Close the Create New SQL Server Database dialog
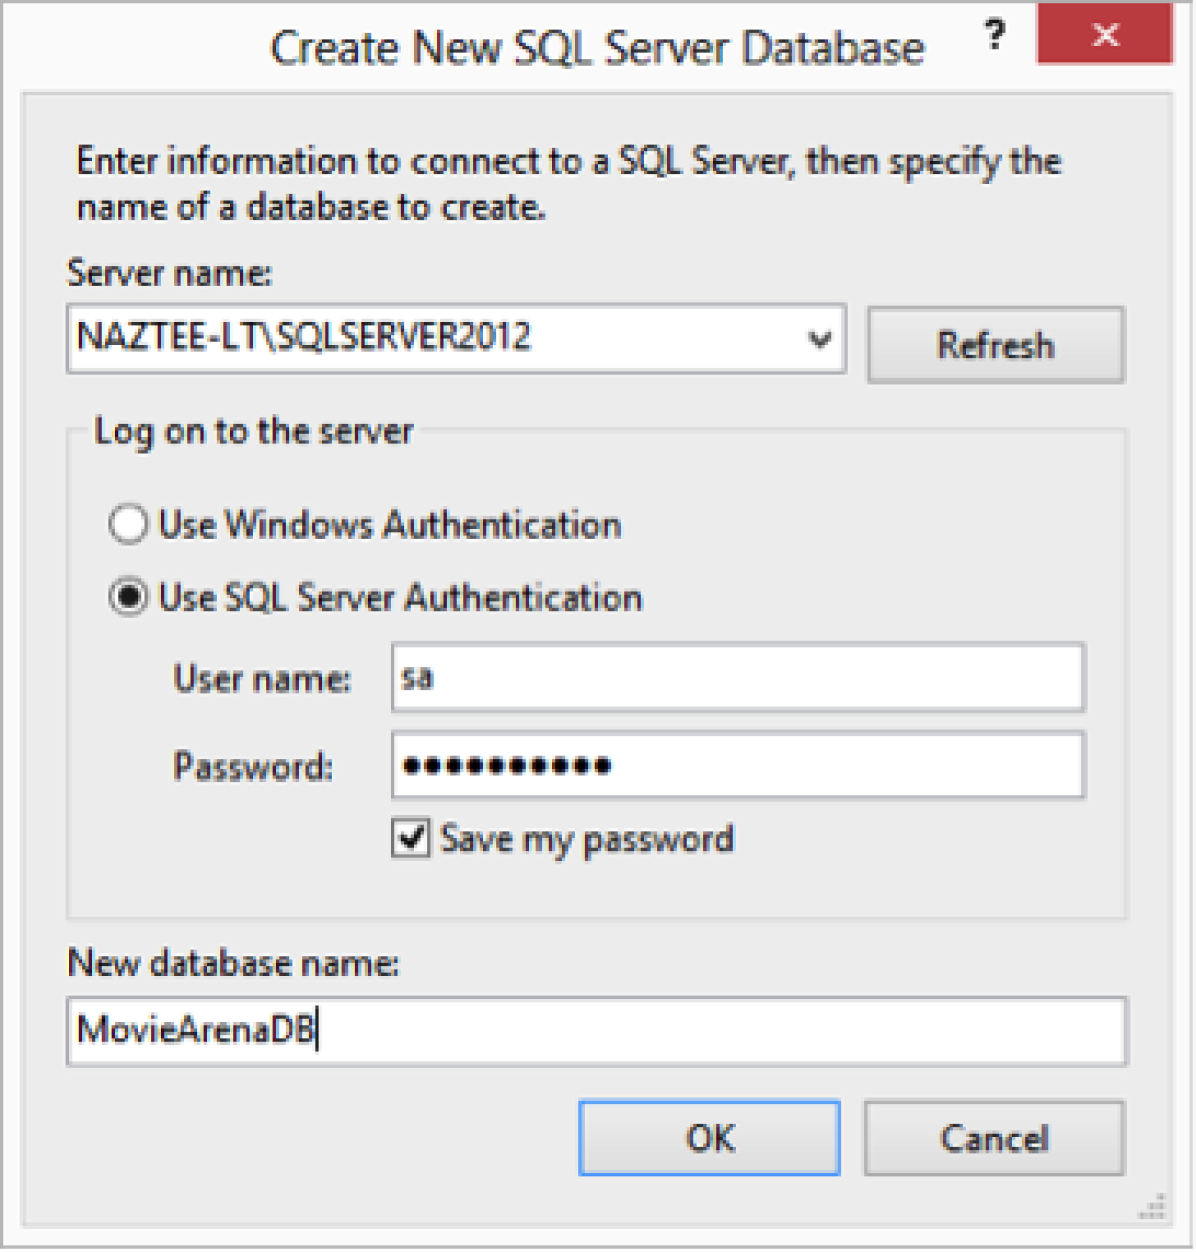 [x=1104, y=35]
